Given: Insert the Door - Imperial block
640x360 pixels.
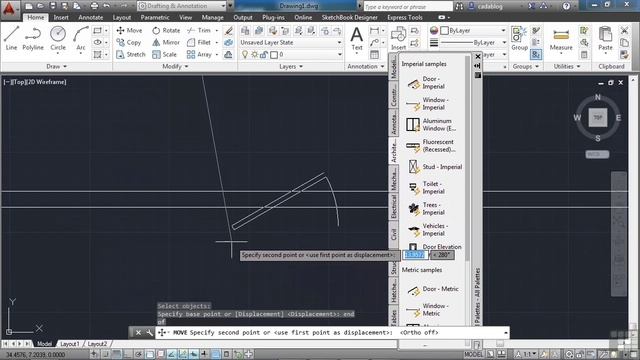Looking at the screenshot, I should click(x=432, y=82).
